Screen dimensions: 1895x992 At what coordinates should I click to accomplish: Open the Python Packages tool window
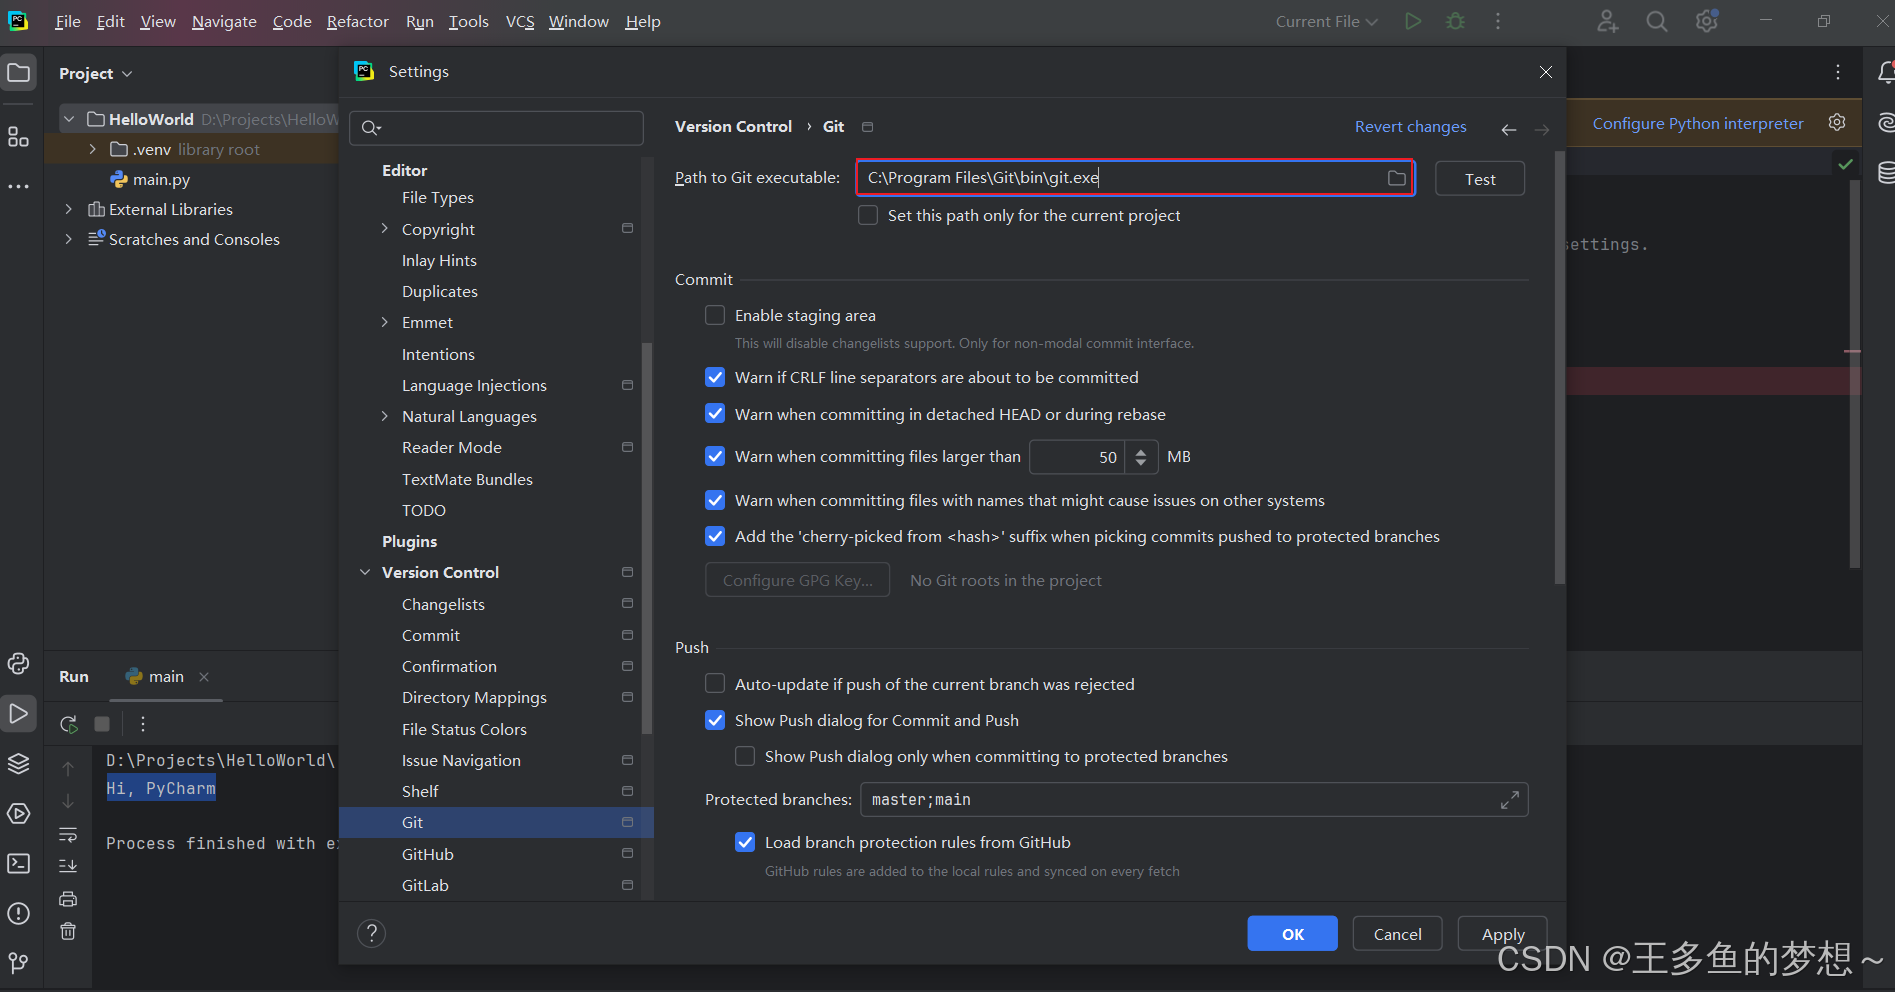point(19,664)
